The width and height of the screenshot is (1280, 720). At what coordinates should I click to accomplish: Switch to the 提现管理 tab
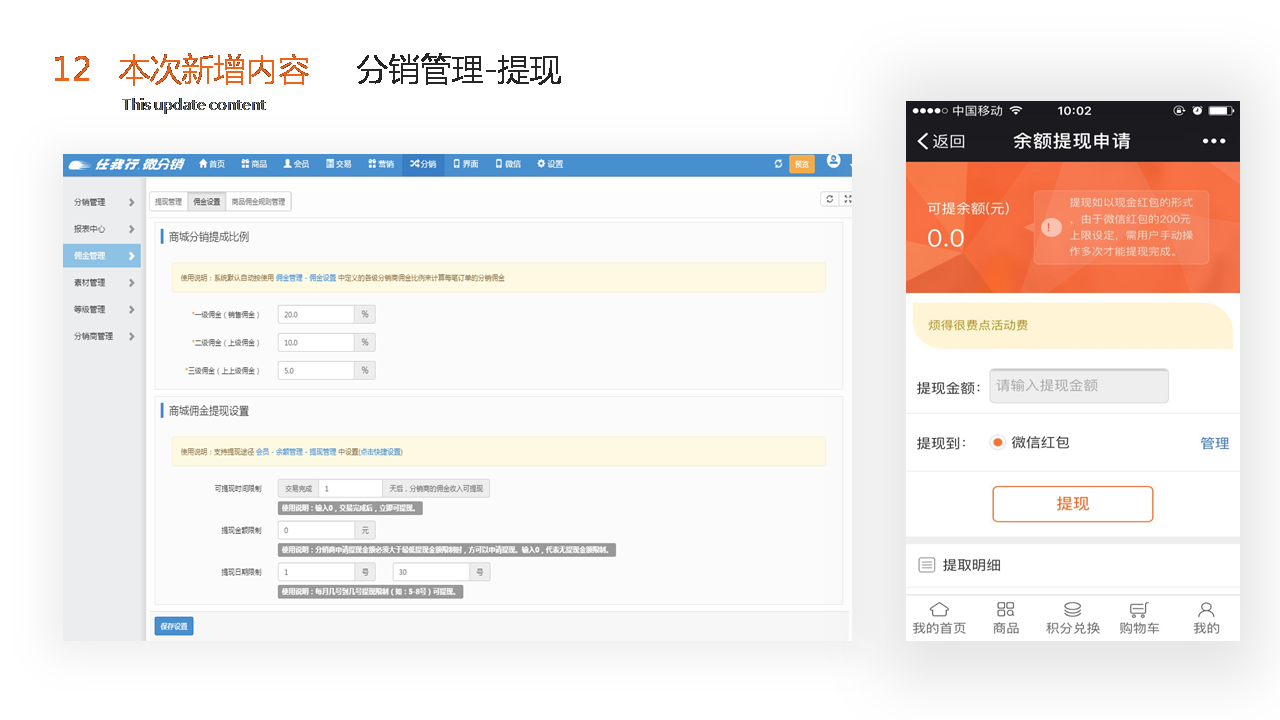tap(168, 202)
